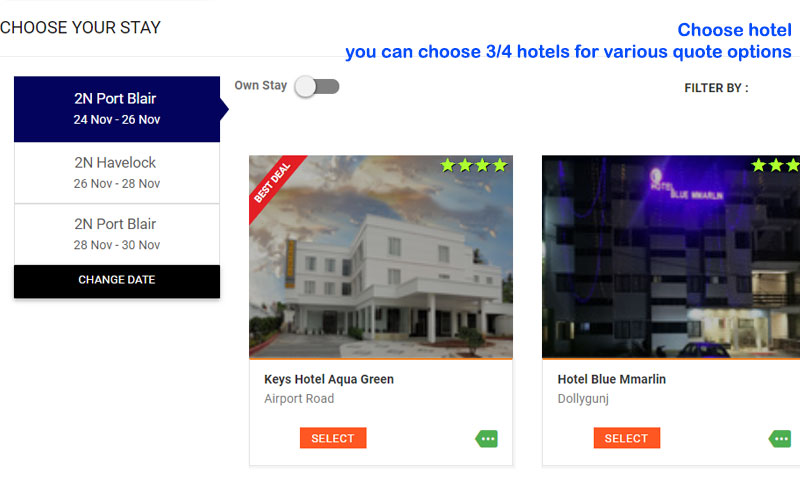800x500 pixels.
Task: Click the Keys Hotel Aqua Green name
Action: pyautogui.click(x=329, y=380)
